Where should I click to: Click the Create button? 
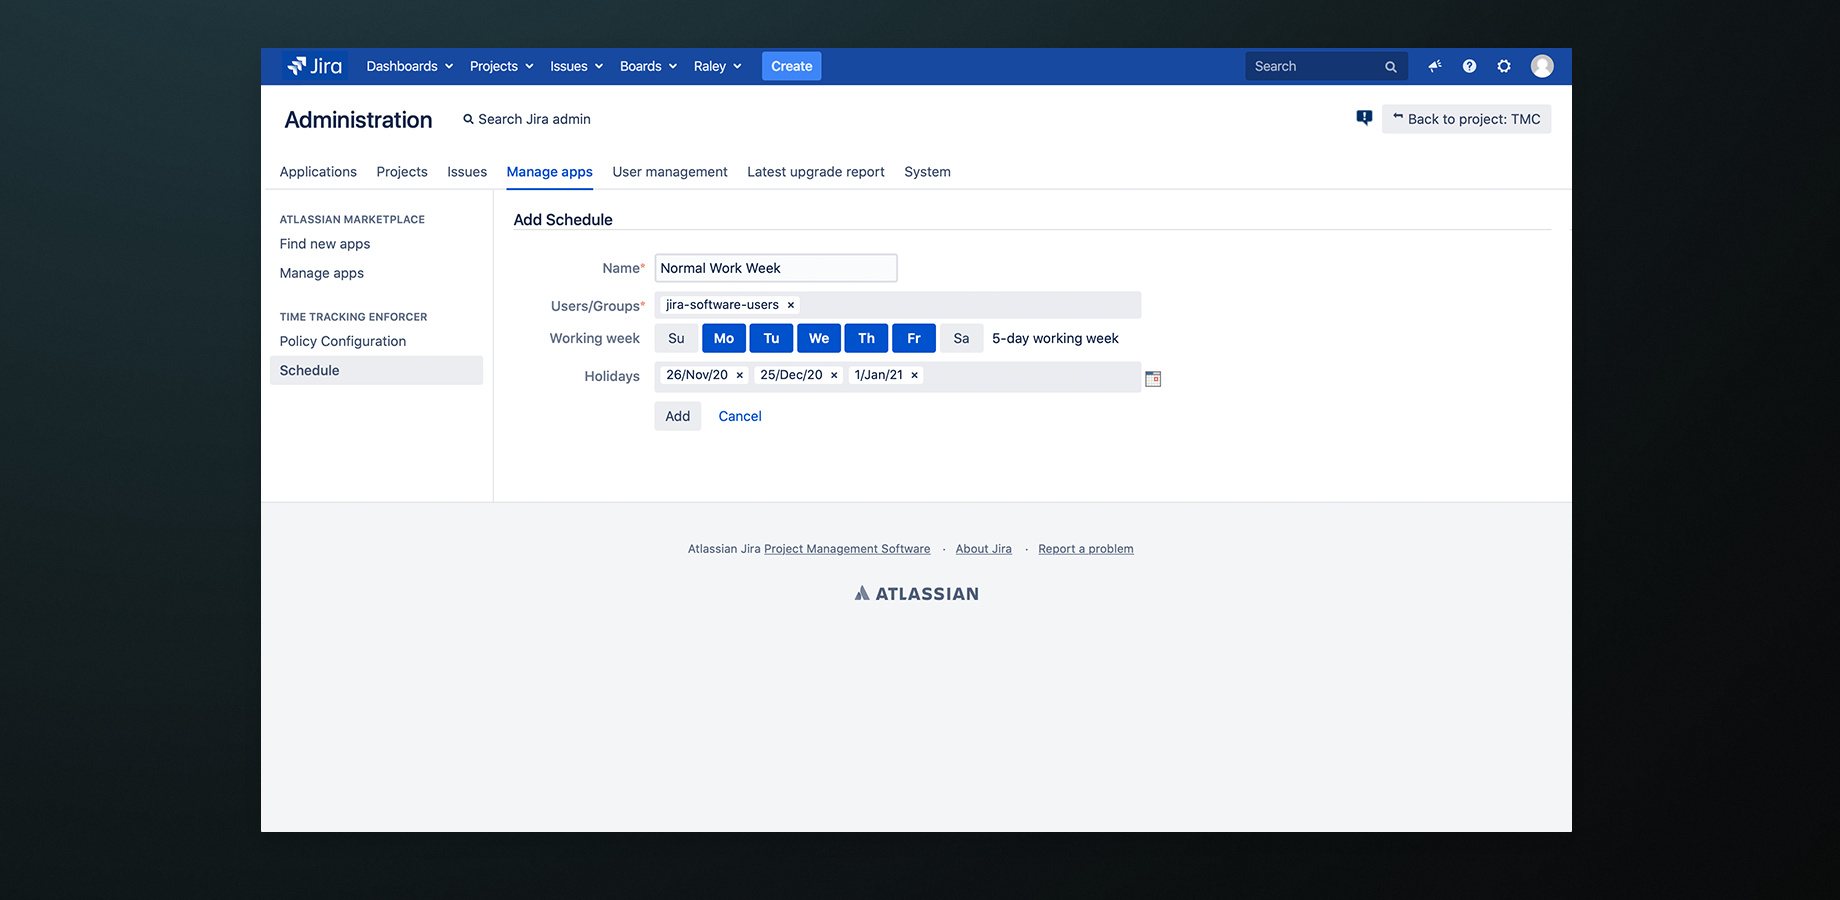coord(792,66)
